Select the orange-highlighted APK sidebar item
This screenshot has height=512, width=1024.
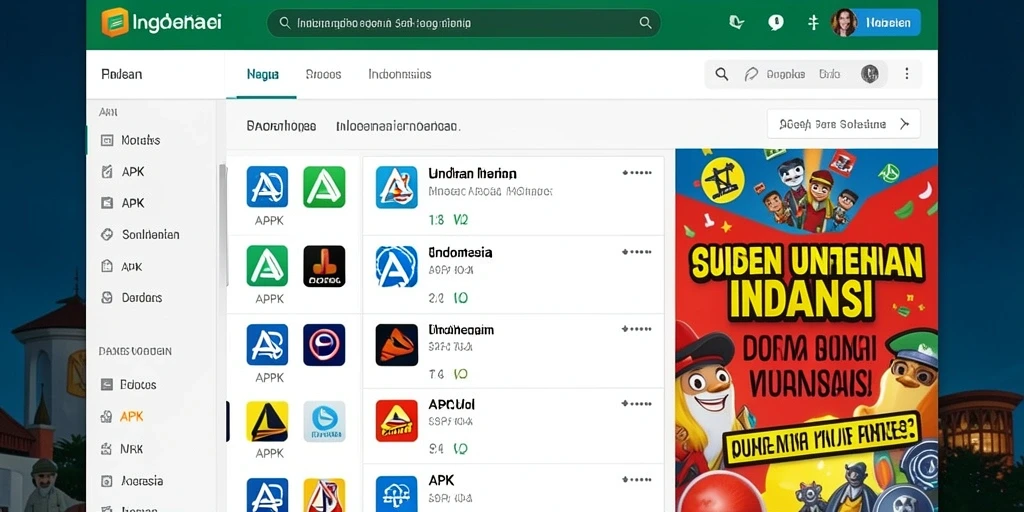(131, 417)
